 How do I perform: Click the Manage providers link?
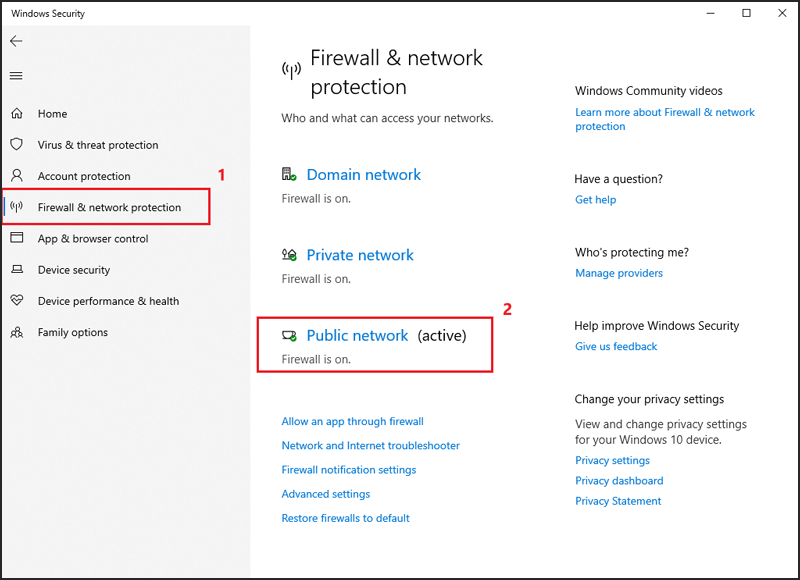(619, 273)
